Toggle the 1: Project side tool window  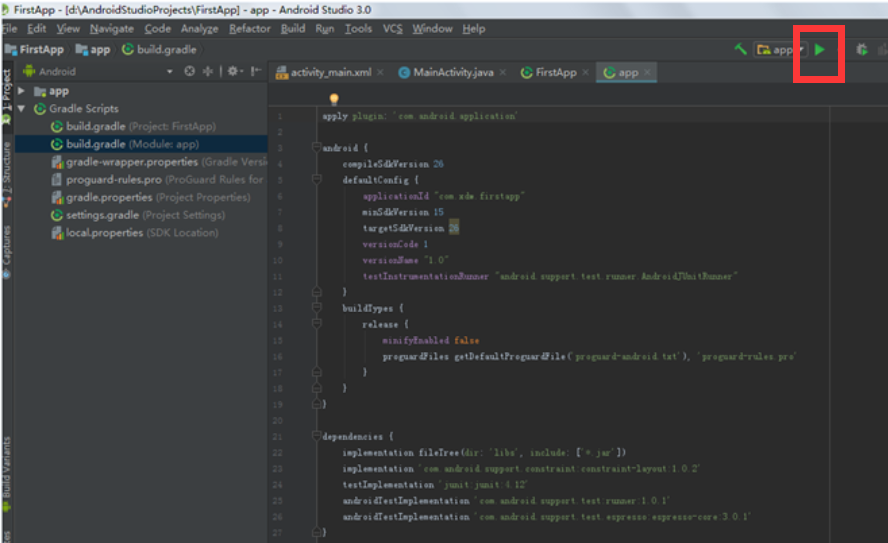point(6,95)
